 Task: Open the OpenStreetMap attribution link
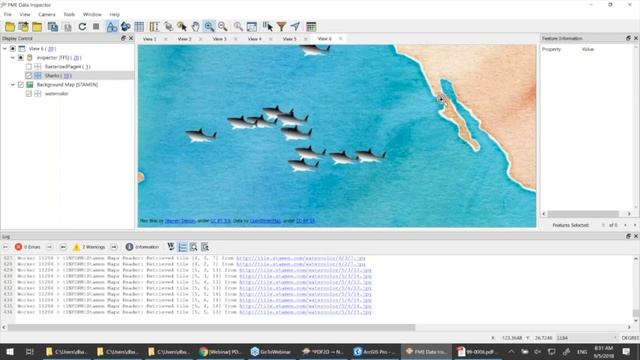[x=265, y=221]
